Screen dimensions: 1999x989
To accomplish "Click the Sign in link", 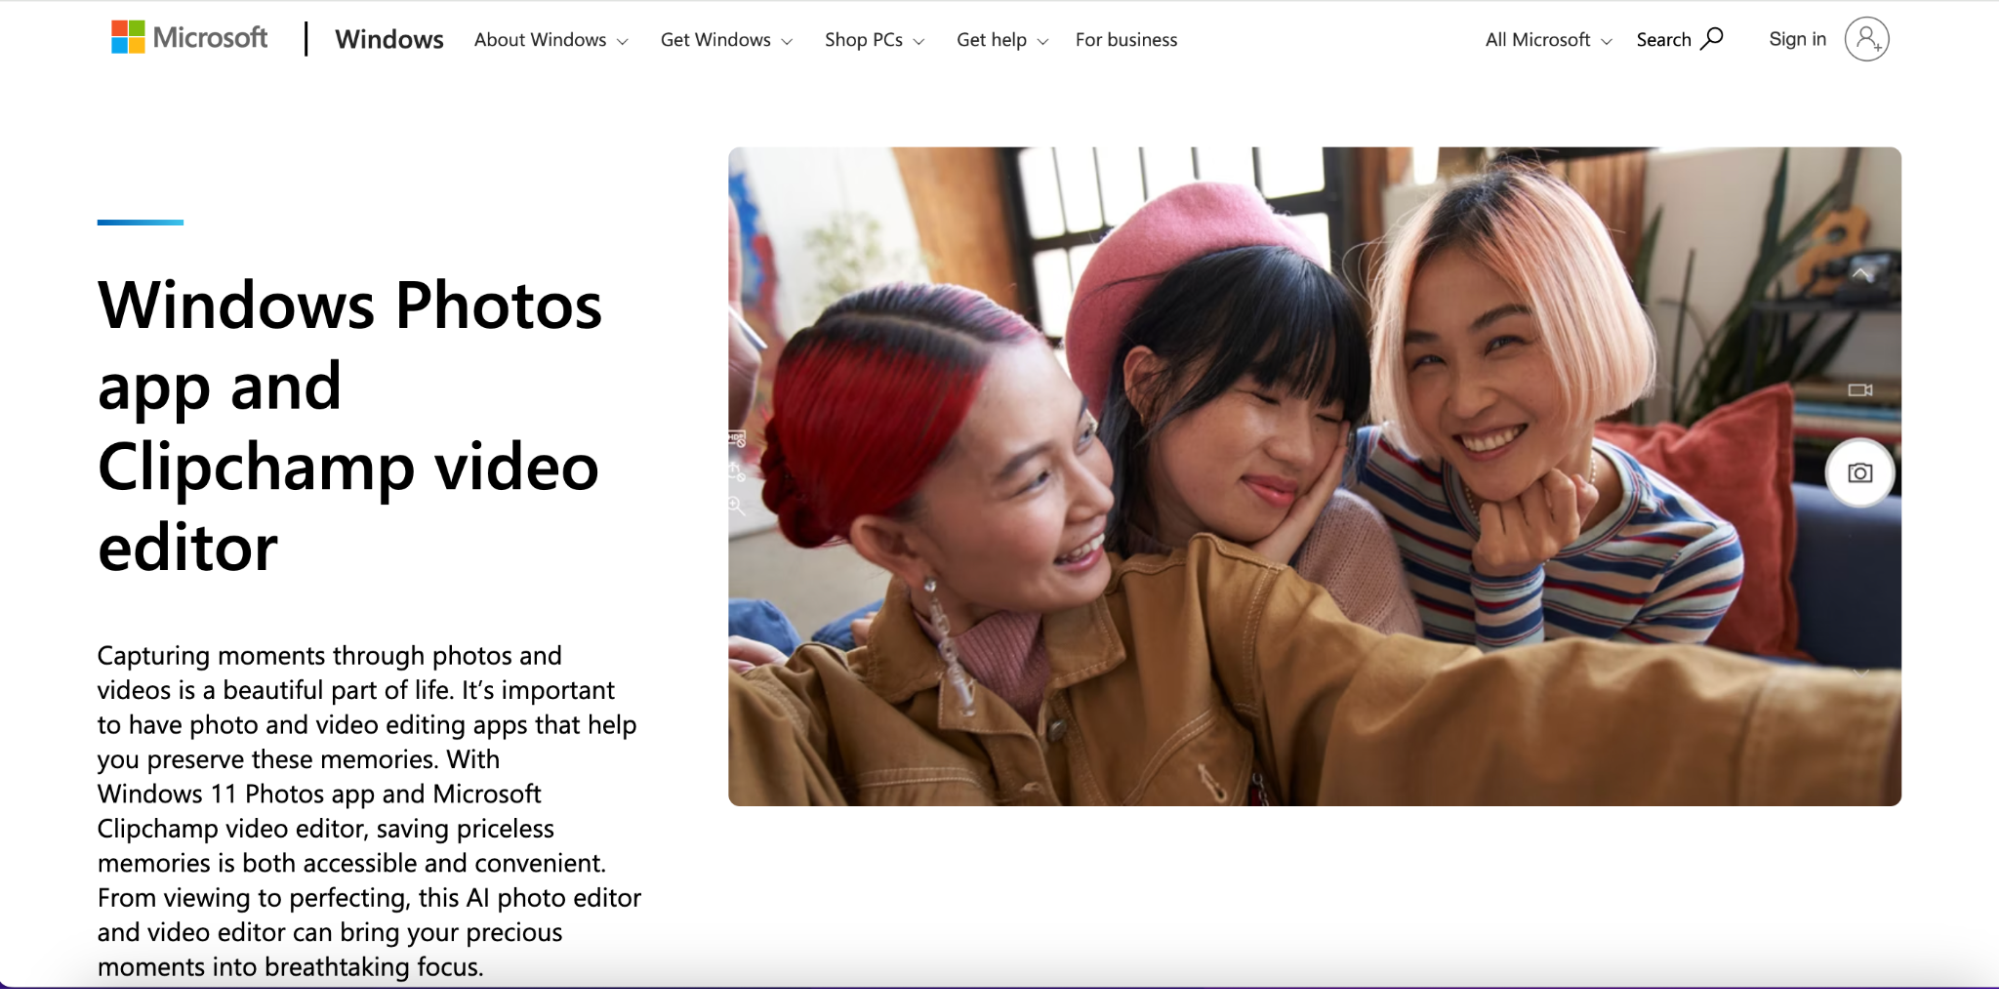I will coord(1797,39).
